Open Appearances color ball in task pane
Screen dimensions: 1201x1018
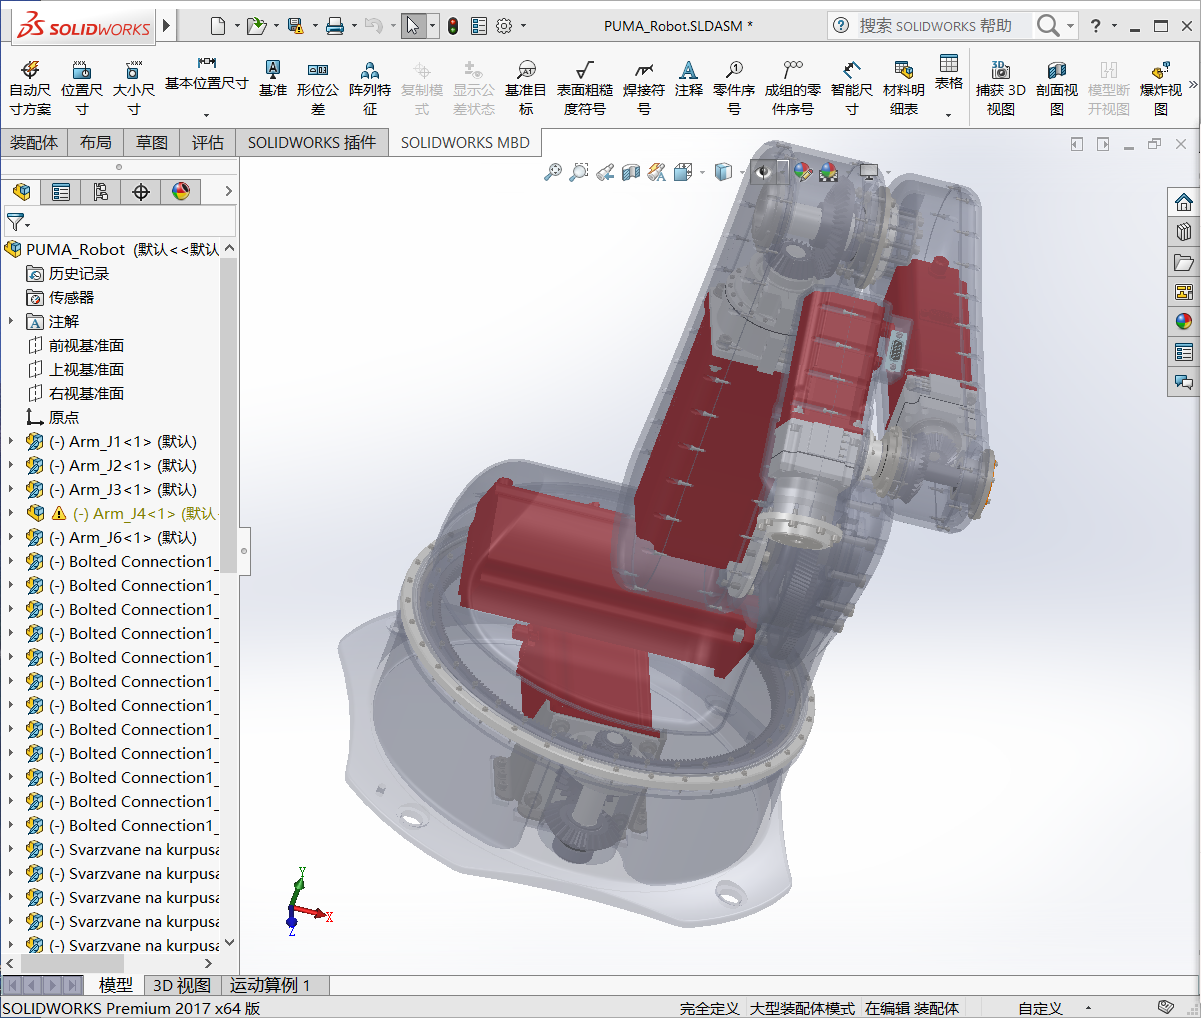point(1184,322)
